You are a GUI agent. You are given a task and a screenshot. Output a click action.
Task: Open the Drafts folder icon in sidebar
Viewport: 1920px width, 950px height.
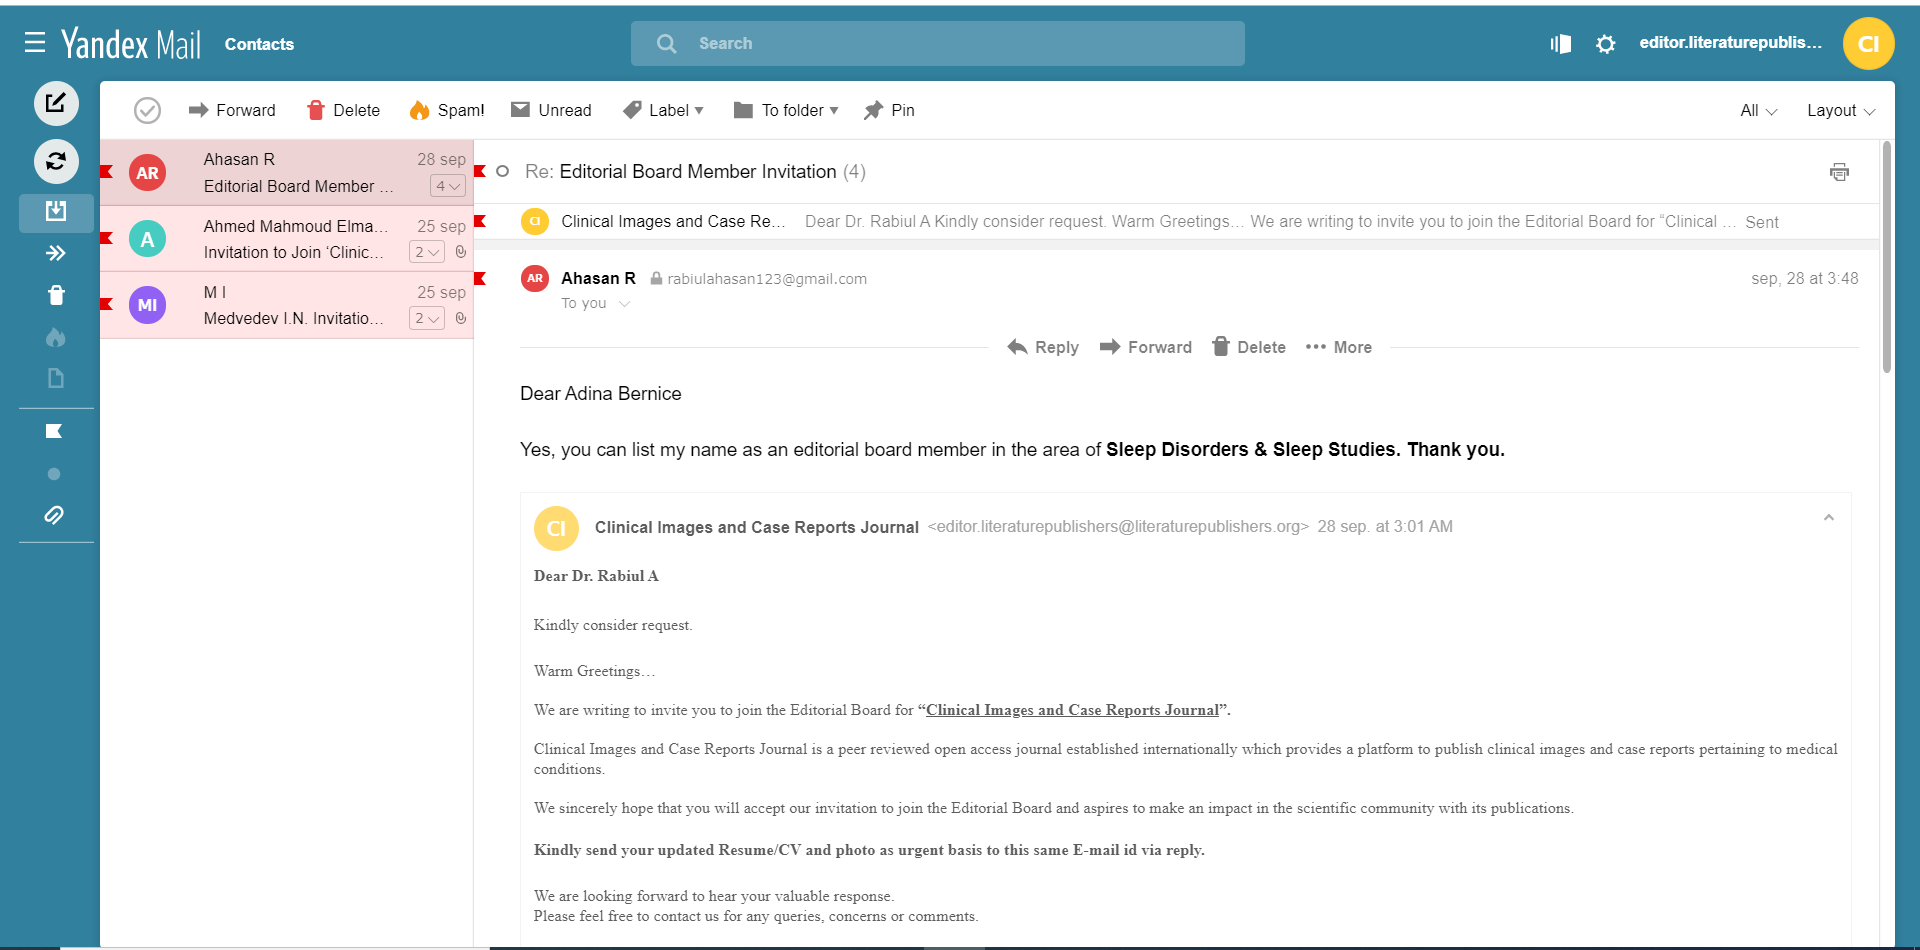[x=56, y=378]
